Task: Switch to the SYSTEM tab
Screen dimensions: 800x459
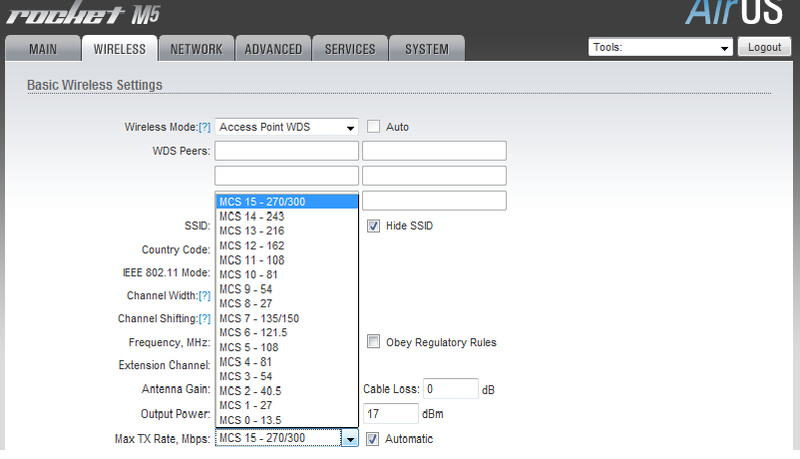Action: click(x=427, y=49)
